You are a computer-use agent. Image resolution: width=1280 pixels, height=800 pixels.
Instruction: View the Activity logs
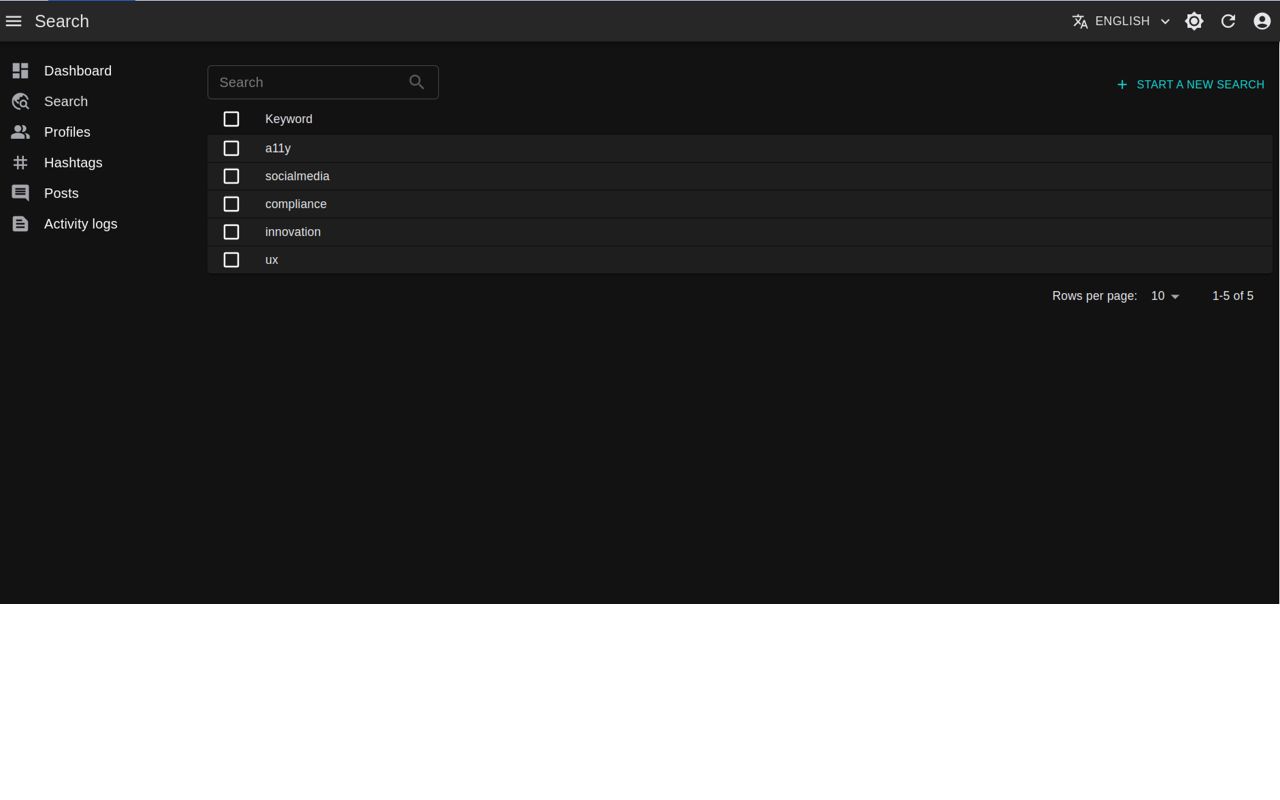click(80, 223)
